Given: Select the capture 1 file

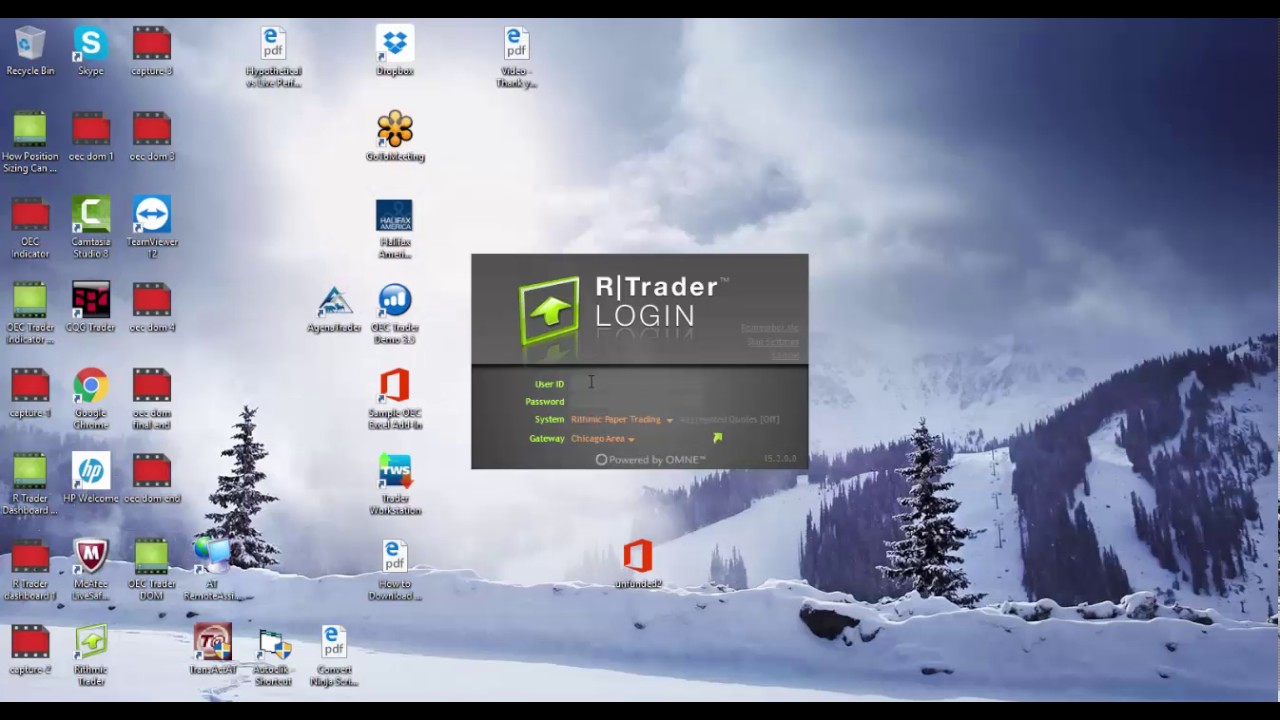Looking at the screenshot, I should tap(30, 394).
